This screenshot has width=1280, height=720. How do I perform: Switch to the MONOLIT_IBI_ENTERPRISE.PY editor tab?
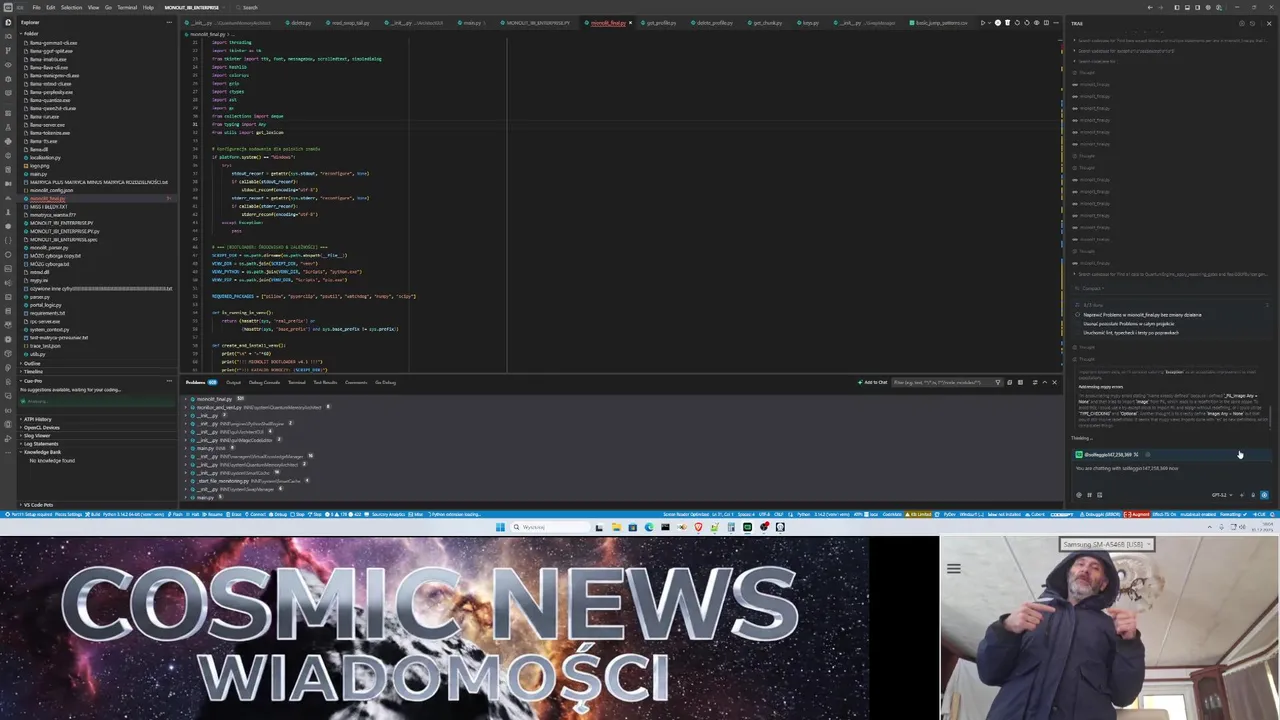click(x=536, y=22)
